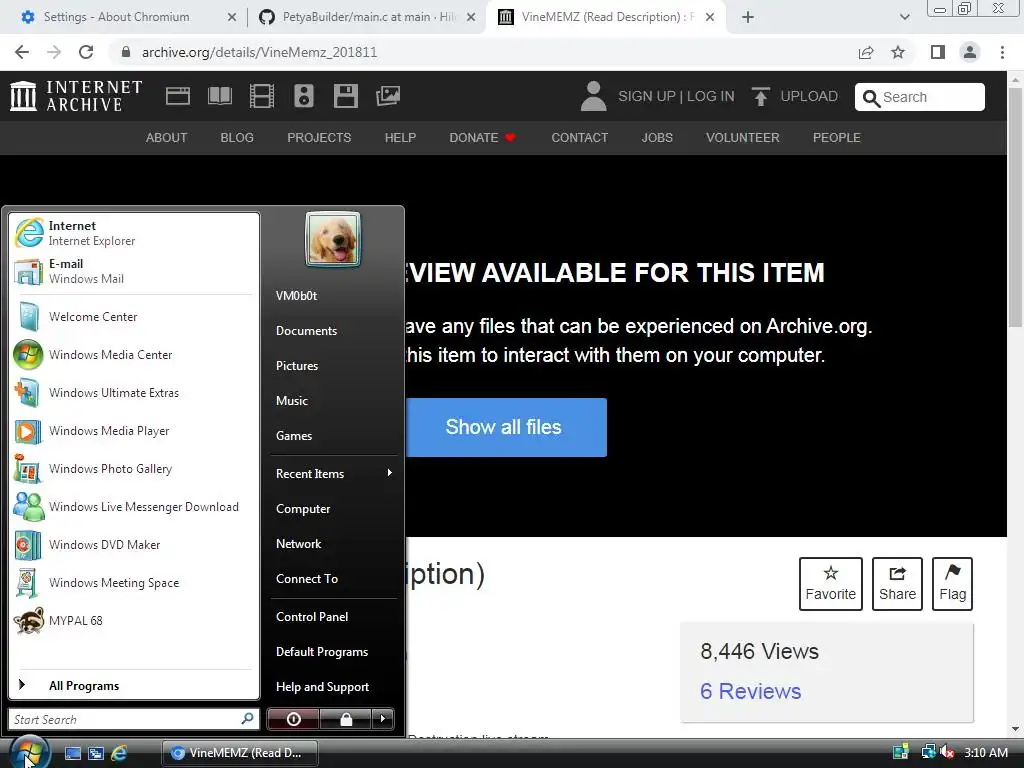The width and height of the screenshot is (1024, 768).
Task: Launch Welcome Center
Action: [134, 317]
